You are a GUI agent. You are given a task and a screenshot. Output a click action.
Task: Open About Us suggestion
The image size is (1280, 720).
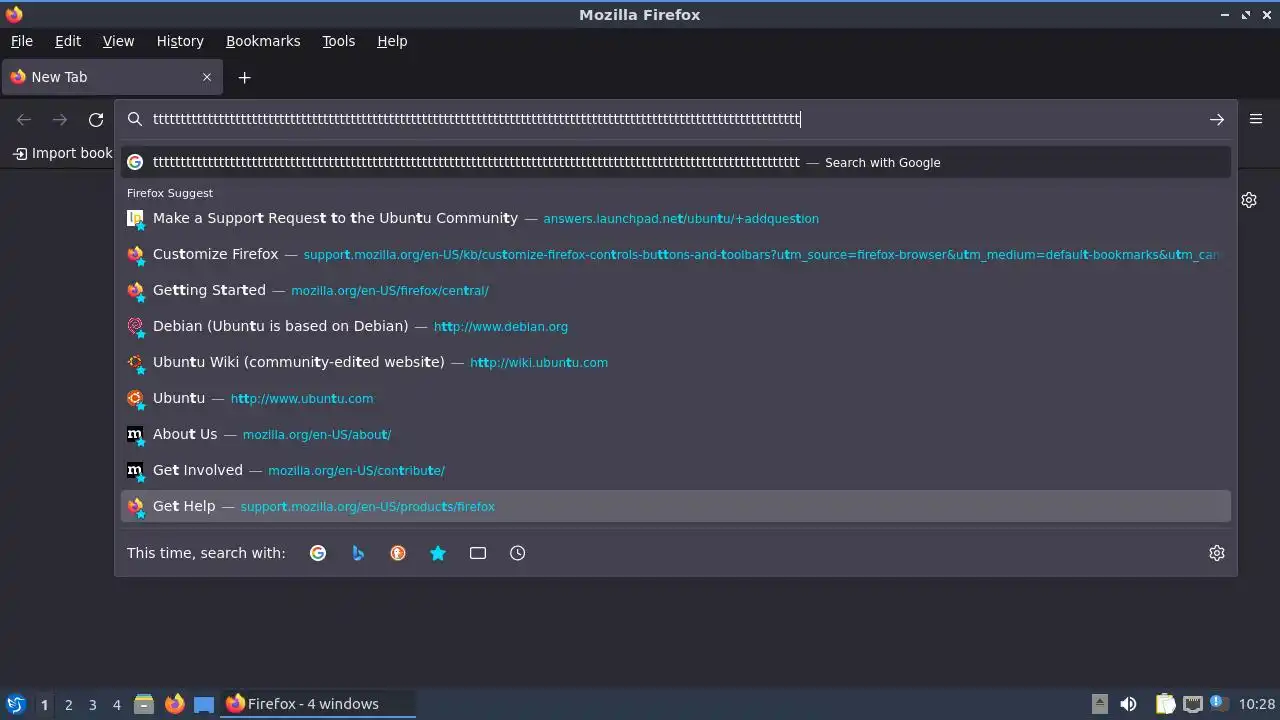point(676,434)
